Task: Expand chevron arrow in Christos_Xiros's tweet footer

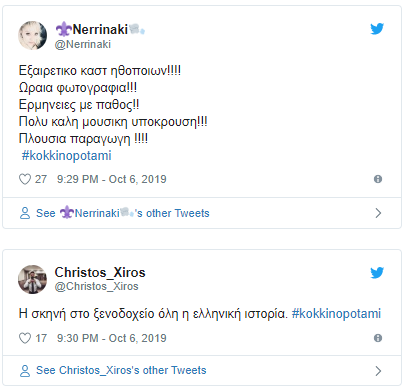Action: point(378,371)
